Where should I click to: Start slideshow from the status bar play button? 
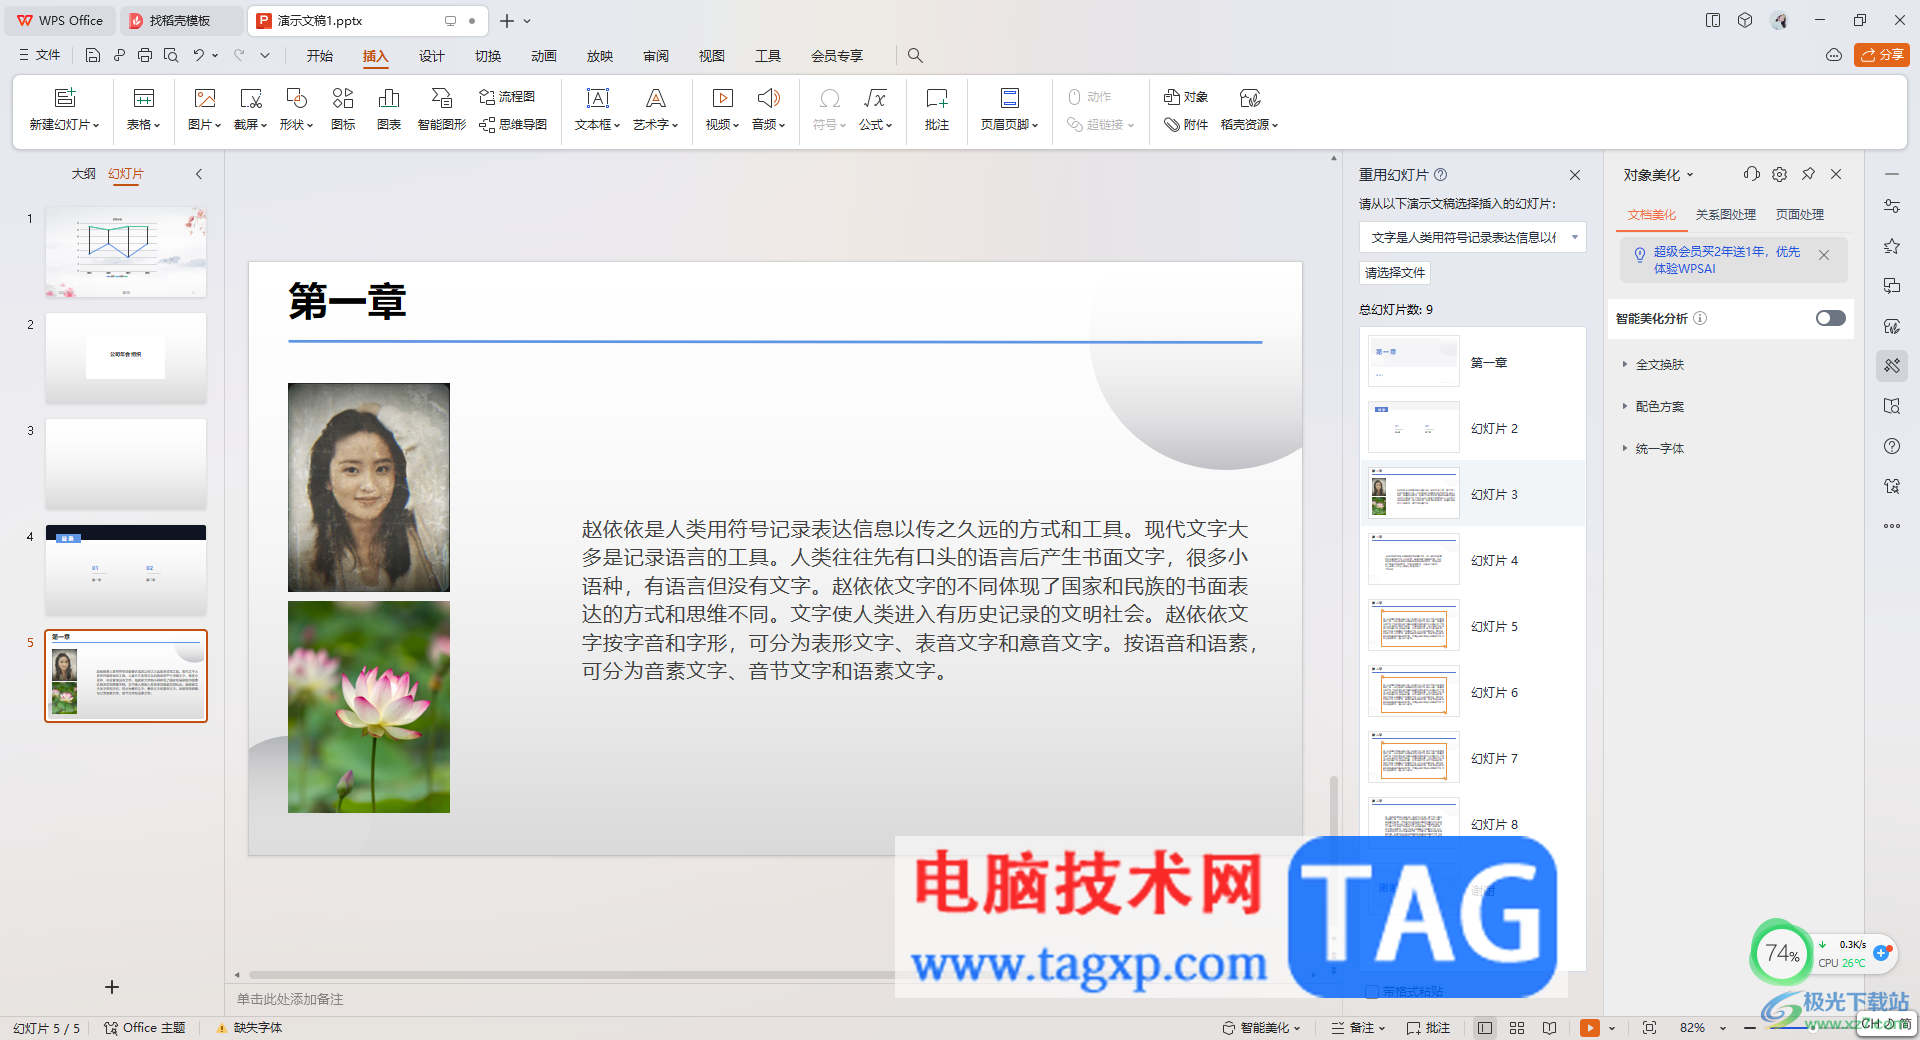[1589, 1027]
